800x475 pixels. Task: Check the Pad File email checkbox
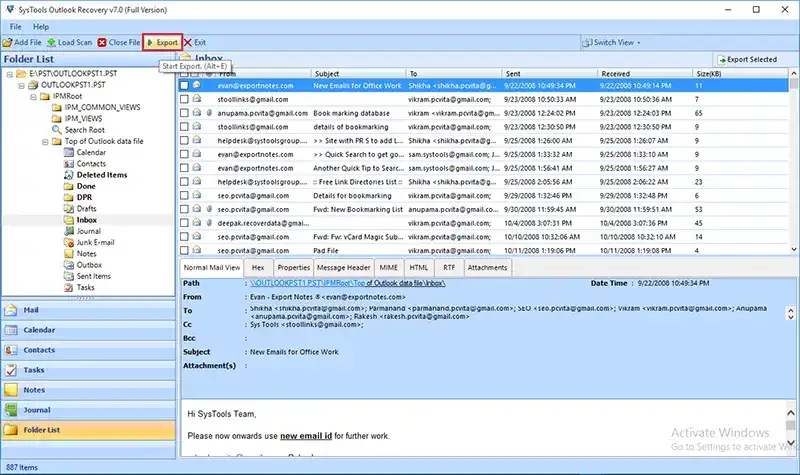184,251
